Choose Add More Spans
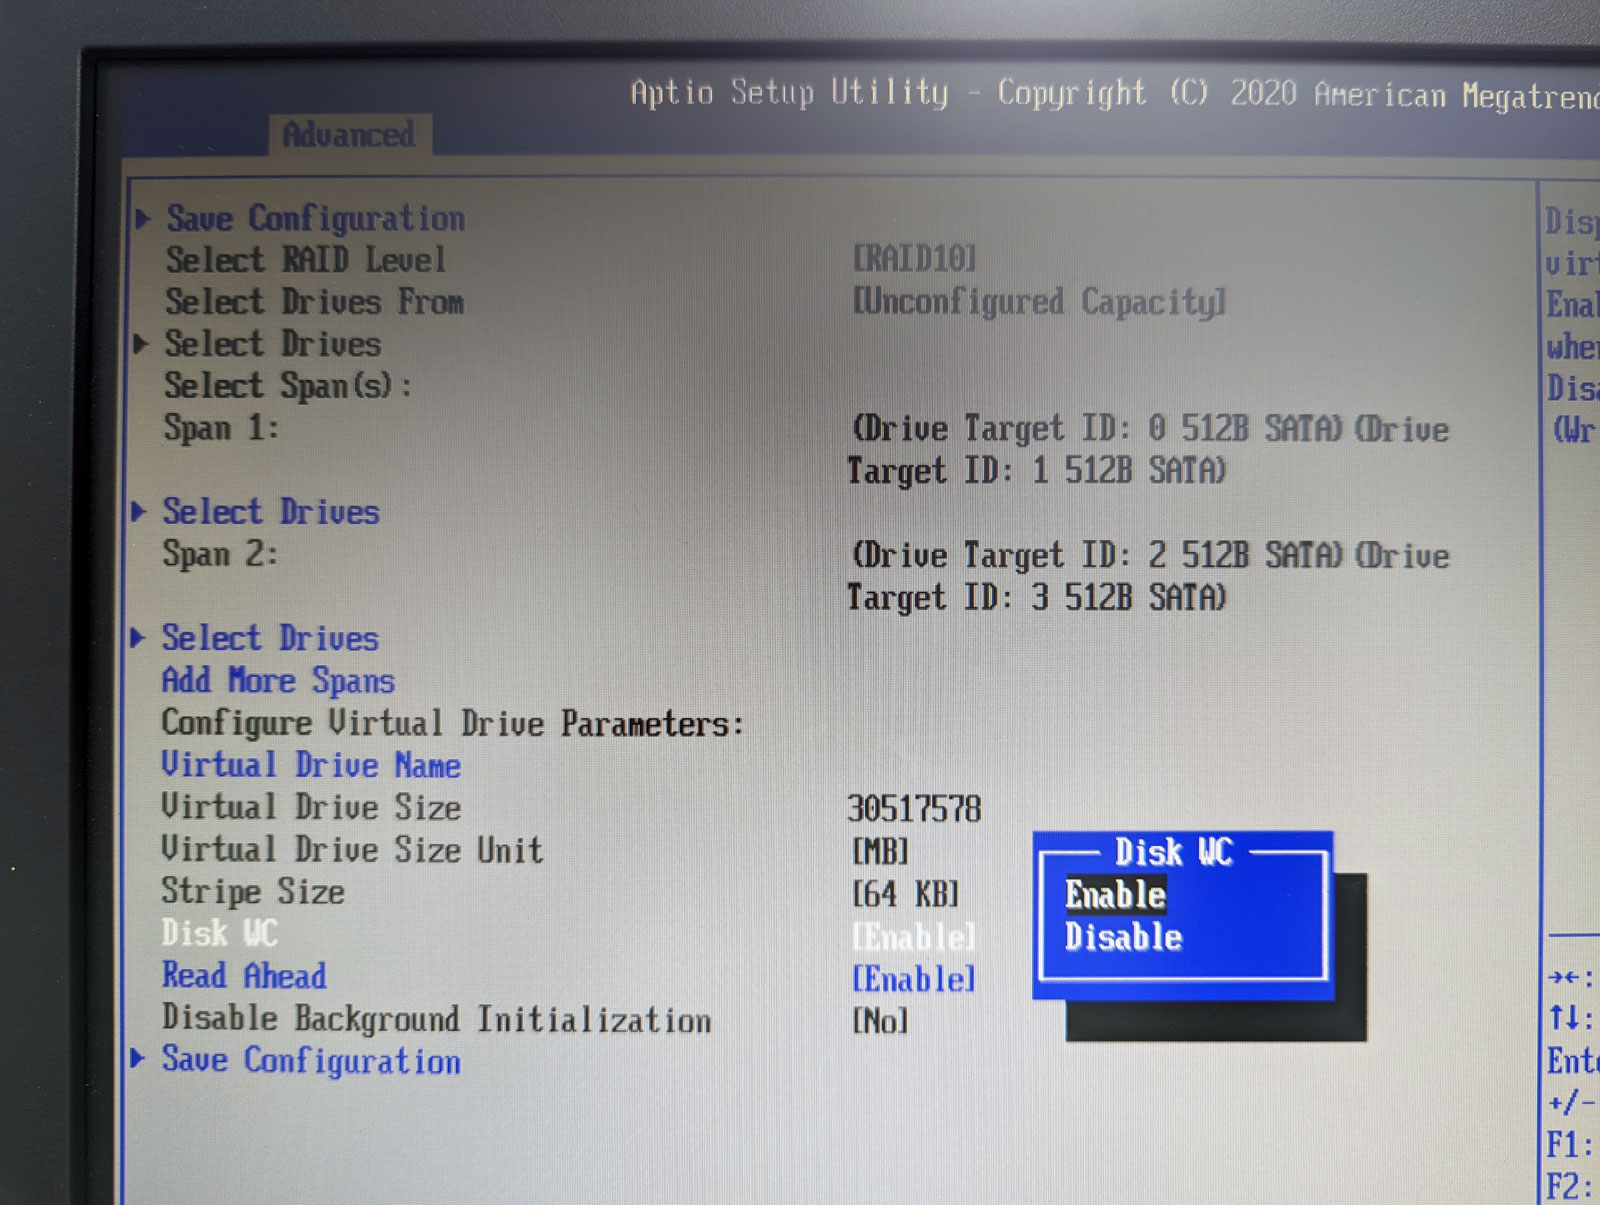 pyautogui.click(x=278, y=680)
